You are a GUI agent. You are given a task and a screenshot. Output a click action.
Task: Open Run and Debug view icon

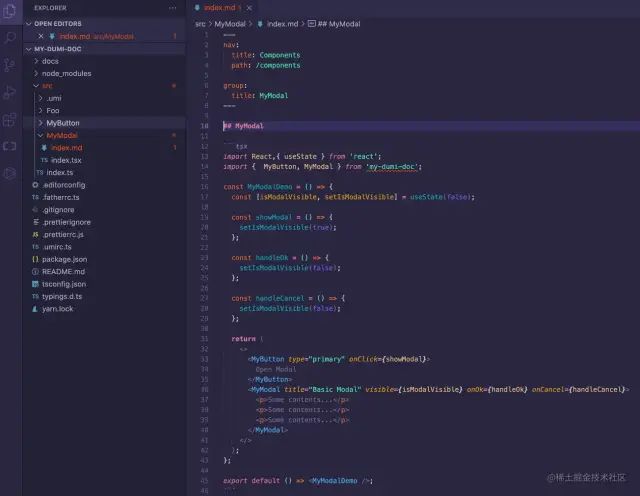click(x=9, y=93)
